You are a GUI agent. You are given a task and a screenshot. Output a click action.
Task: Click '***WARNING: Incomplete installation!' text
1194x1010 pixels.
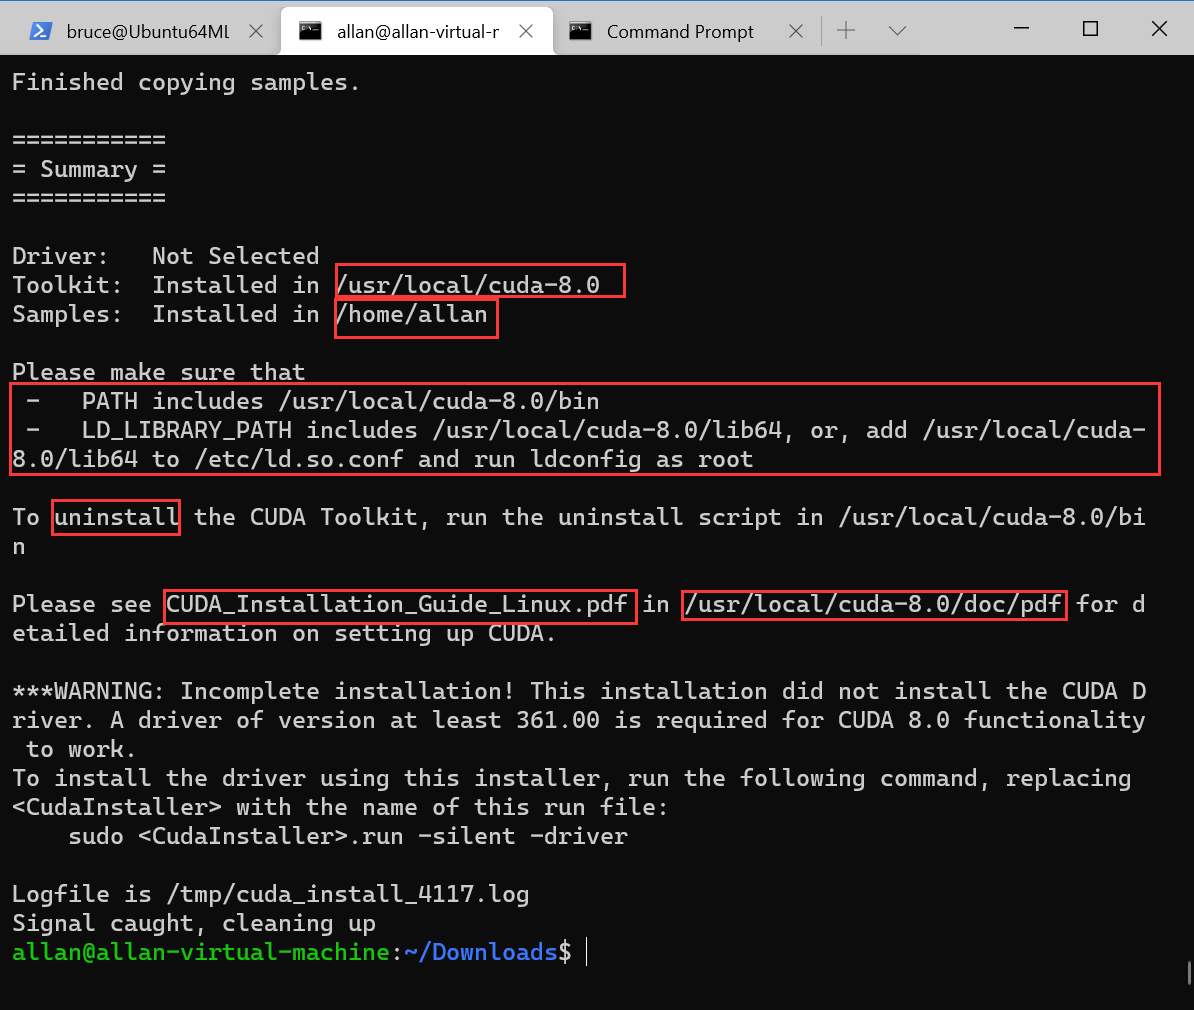pos(263,691)
